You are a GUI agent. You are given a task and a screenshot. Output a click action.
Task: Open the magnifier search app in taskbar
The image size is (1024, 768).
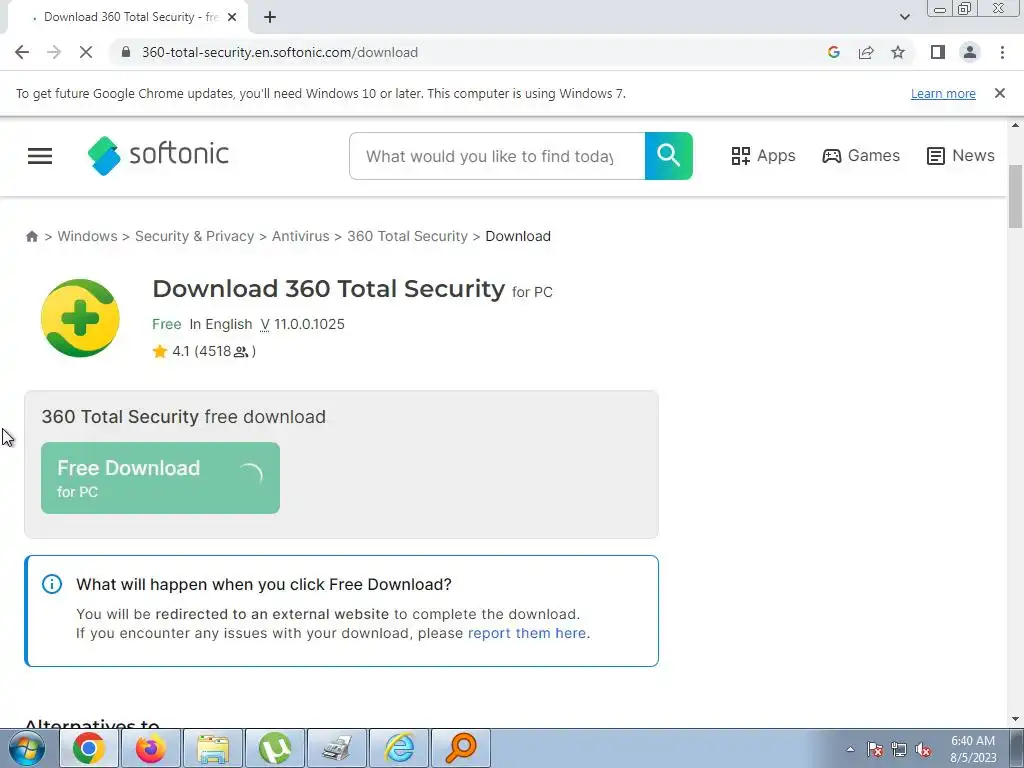click(x=461, y=748)
